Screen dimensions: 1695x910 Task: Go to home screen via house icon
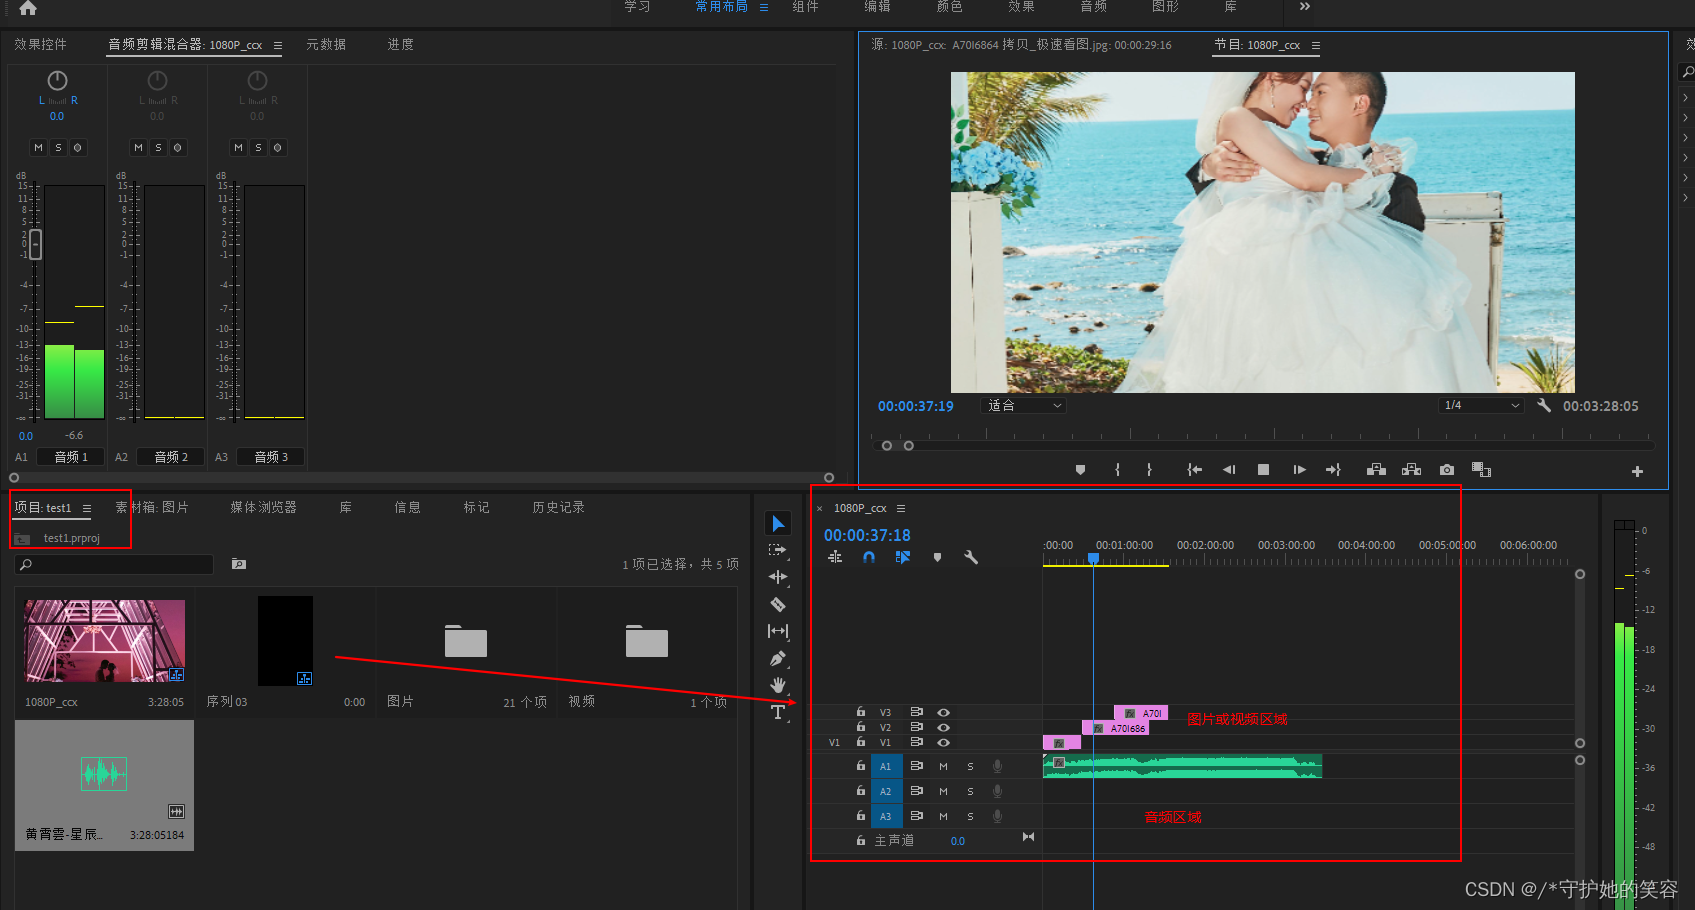click(28, 8)
